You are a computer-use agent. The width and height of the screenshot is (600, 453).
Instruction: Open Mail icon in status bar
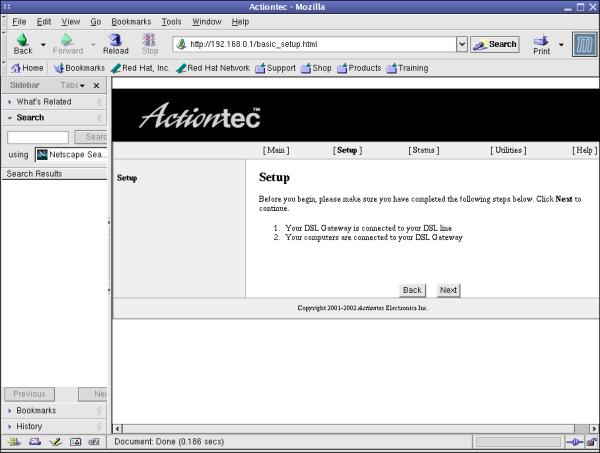34,442
